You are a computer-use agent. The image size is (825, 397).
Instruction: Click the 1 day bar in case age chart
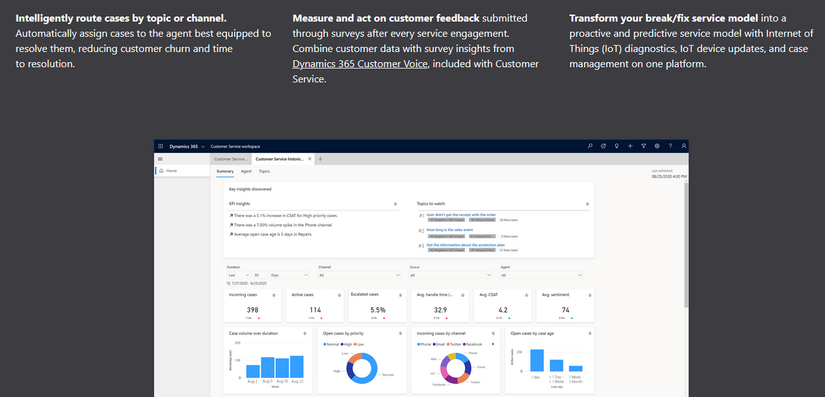(537, 361)
